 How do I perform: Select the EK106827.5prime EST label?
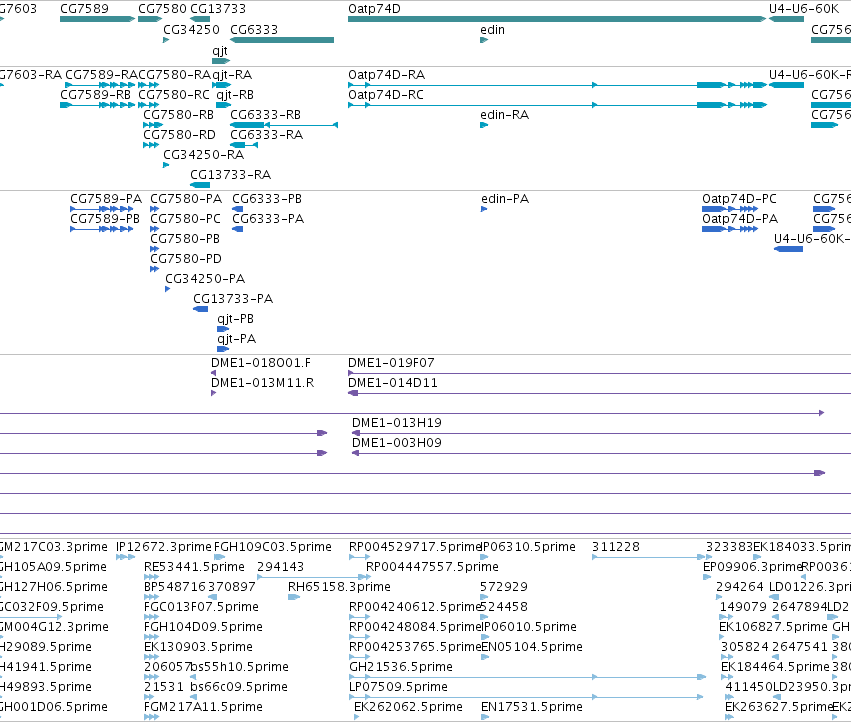coord(773,627)
